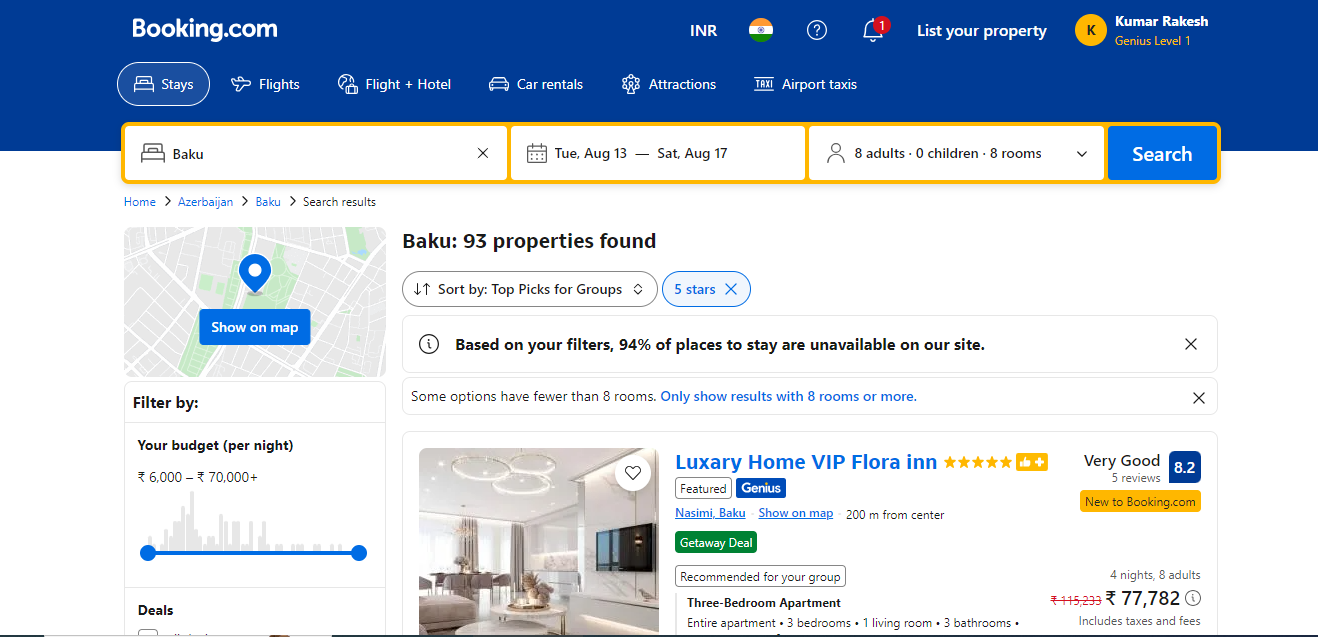Click the Show on map link in the listing

(x=796, y=513)
